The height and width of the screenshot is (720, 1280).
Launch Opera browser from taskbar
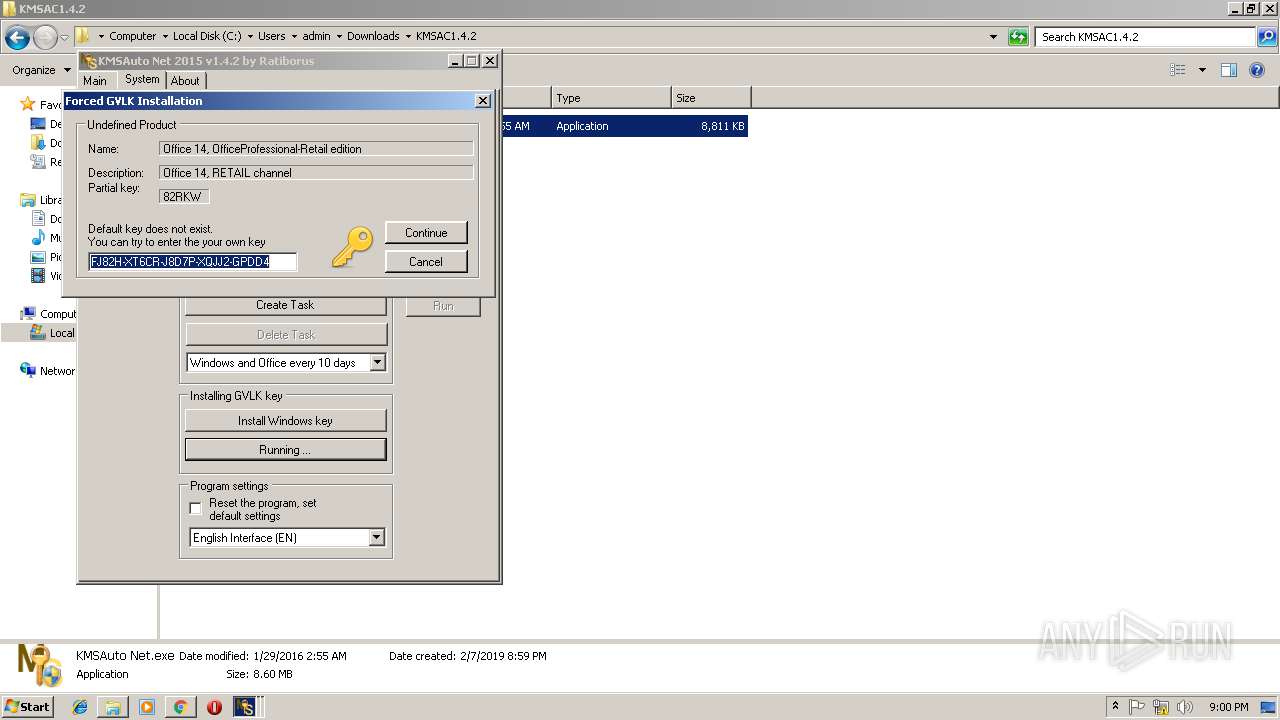pos(214,707)
